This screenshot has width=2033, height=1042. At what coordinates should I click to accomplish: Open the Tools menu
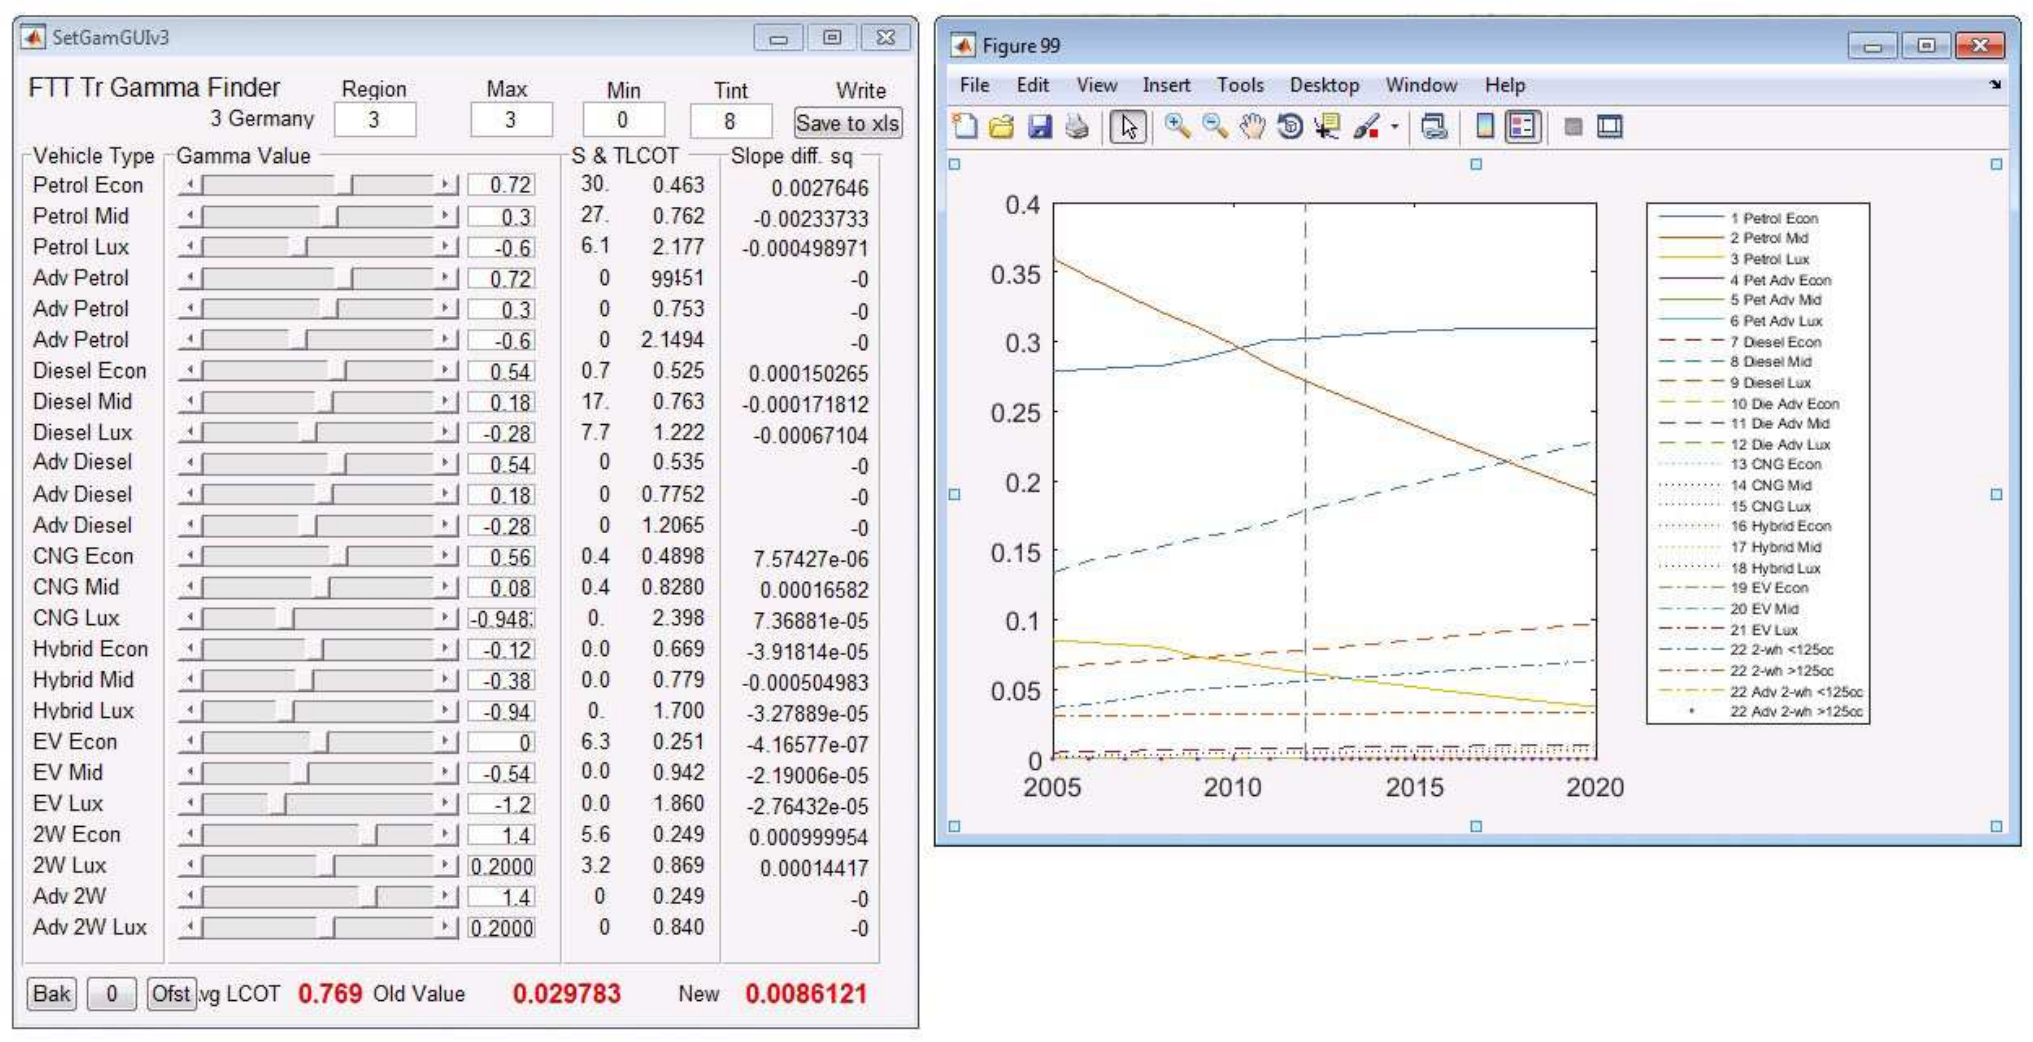1240,85
